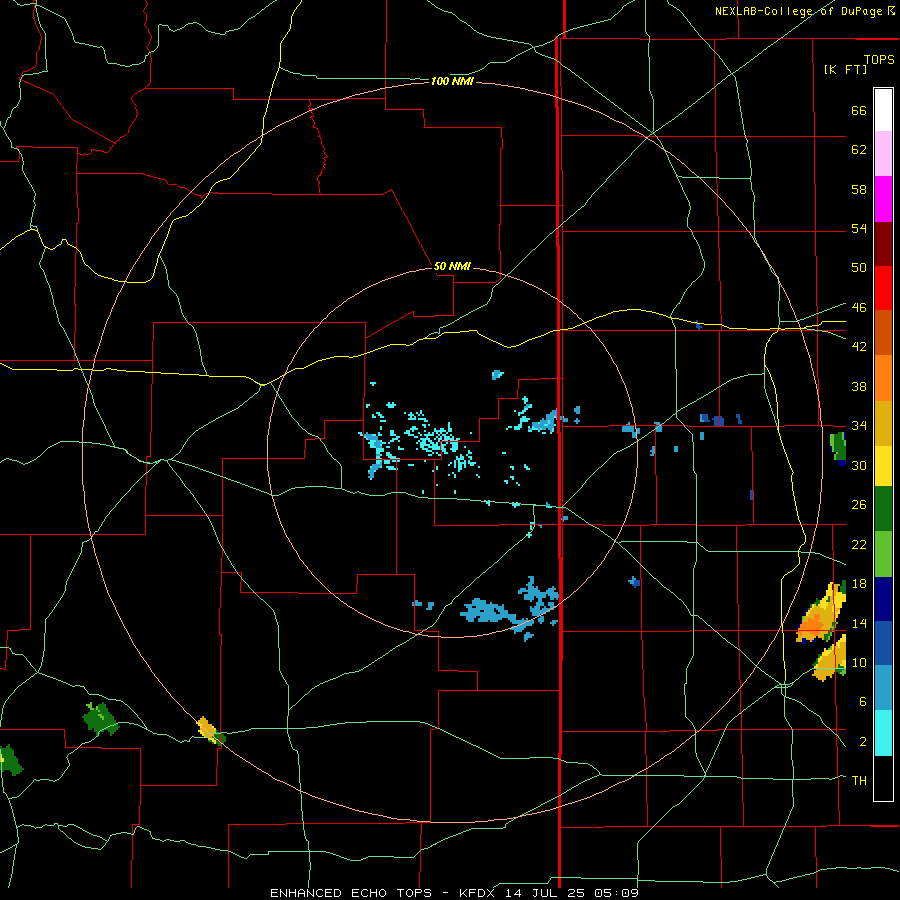Click the legend value 38
This screenshot has width=900, height=900.
[859, 386]
